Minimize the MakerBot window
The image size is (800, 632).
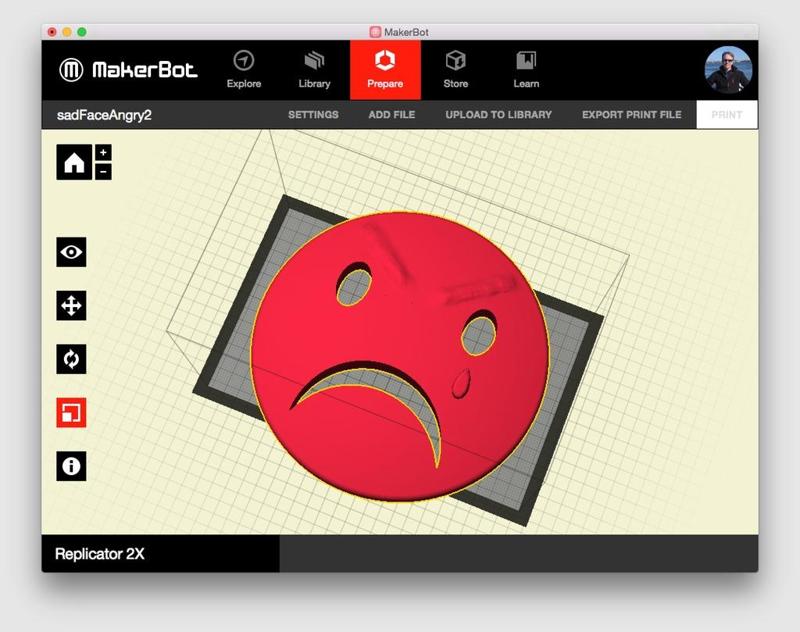point(67,32)
